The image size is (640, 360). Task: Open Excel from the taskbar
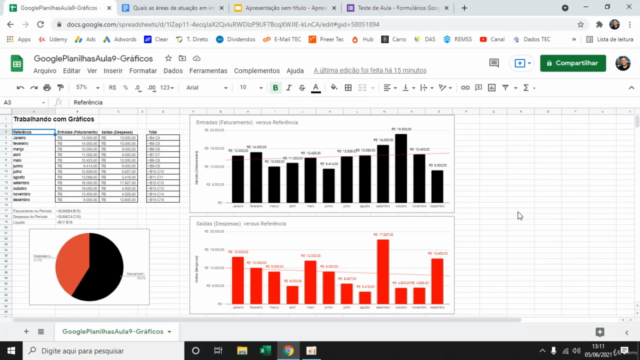265,351
